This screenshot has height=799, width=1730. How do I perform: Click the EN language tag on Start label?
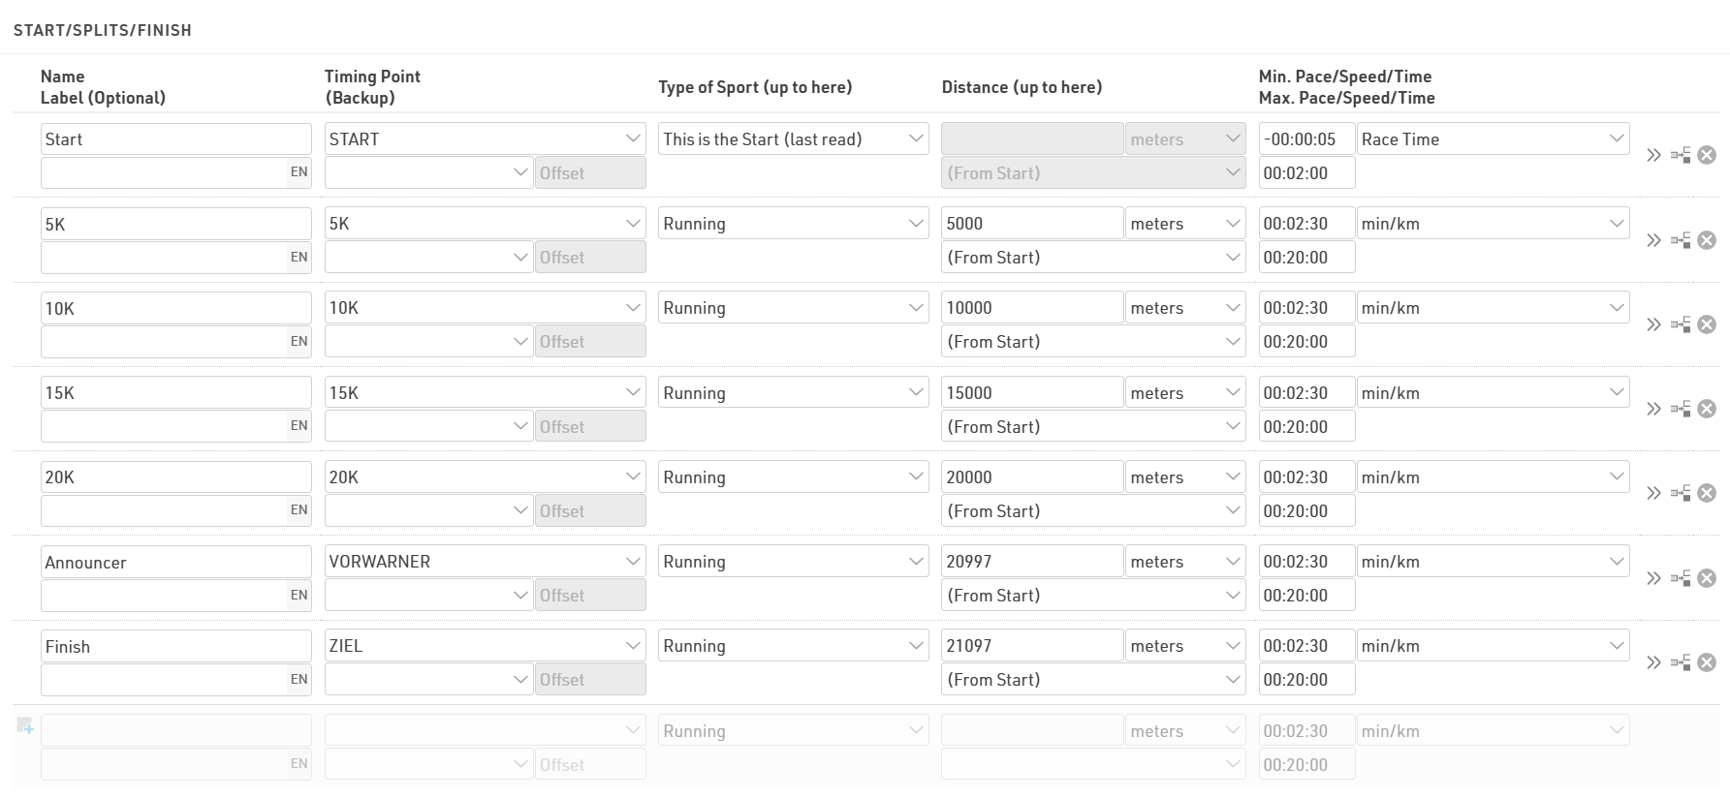pyautogui.click(x=298, y=172)
